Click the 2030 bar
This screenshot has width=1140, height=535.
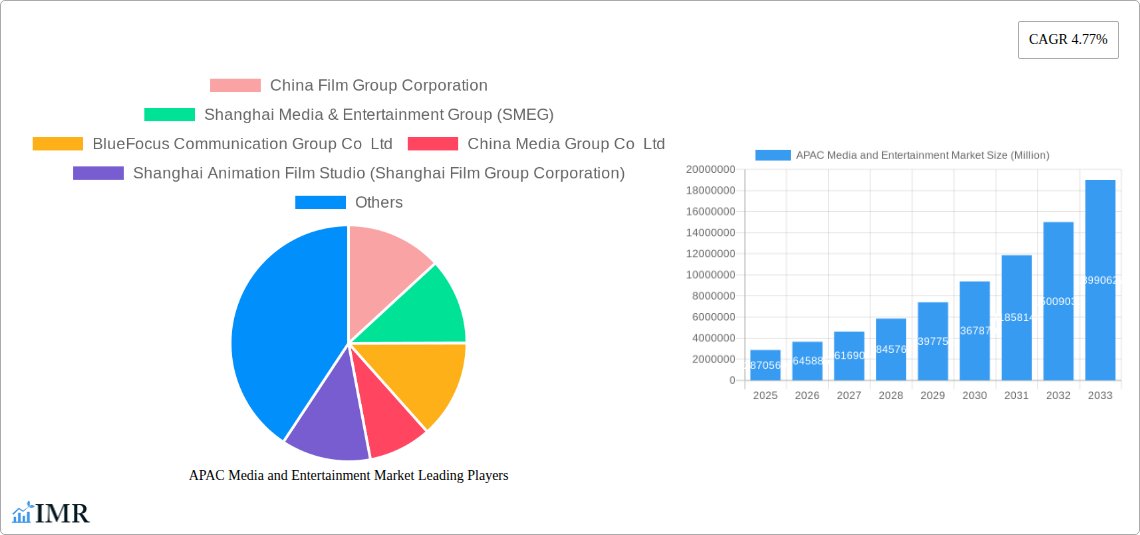click(975, 331)
